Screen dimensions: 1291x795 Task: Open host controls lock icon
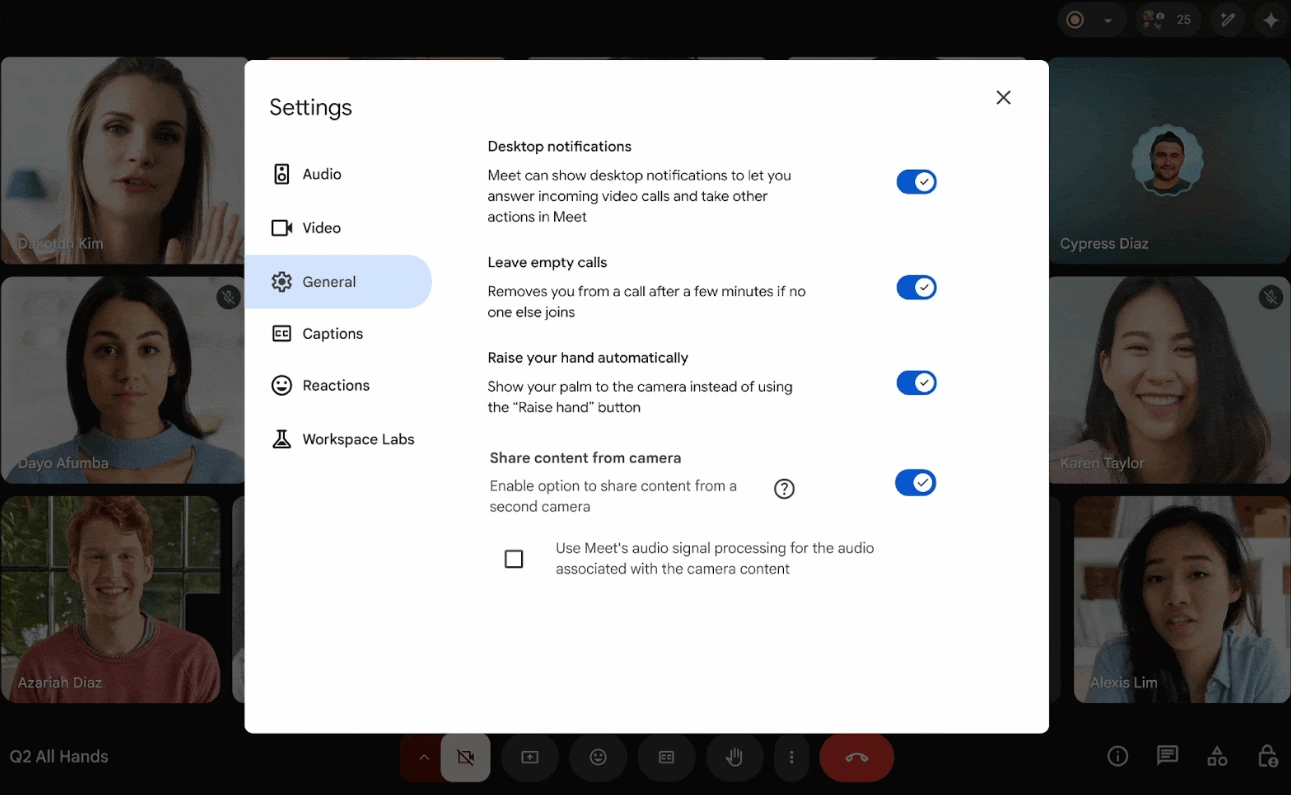coord(1267,757)
